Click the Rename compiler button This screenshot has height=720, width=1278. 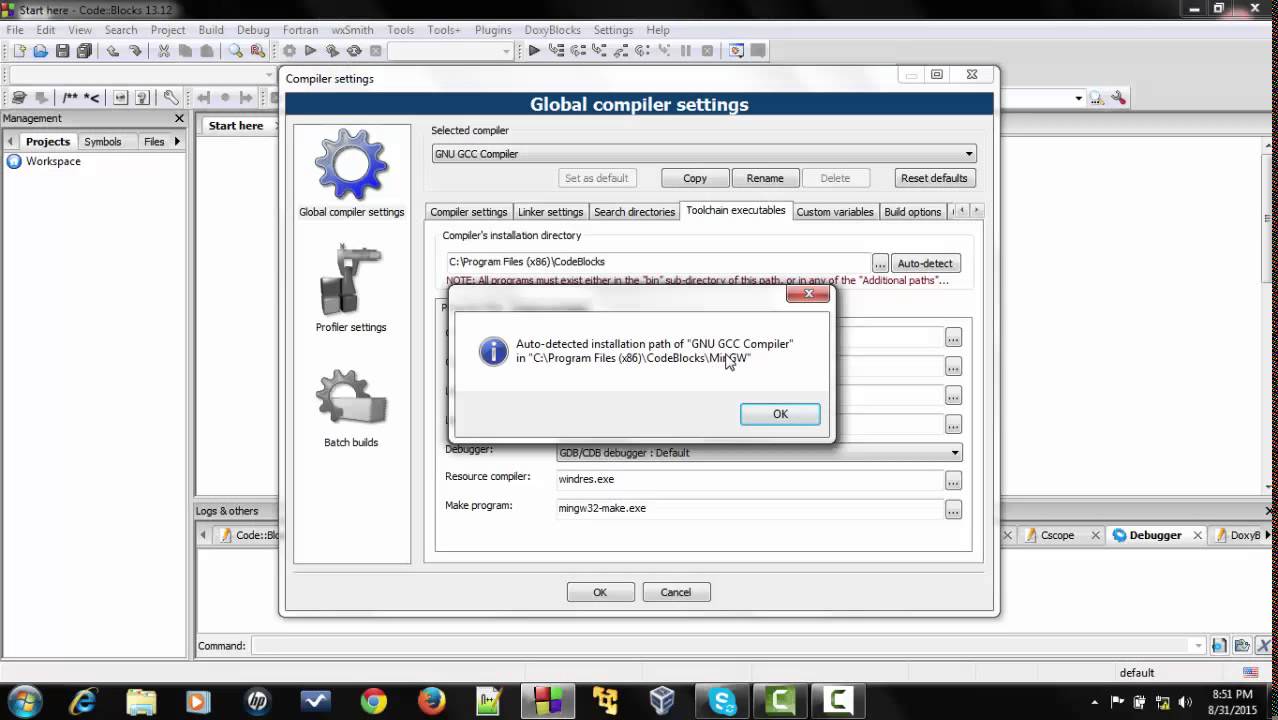click(765, 178)
